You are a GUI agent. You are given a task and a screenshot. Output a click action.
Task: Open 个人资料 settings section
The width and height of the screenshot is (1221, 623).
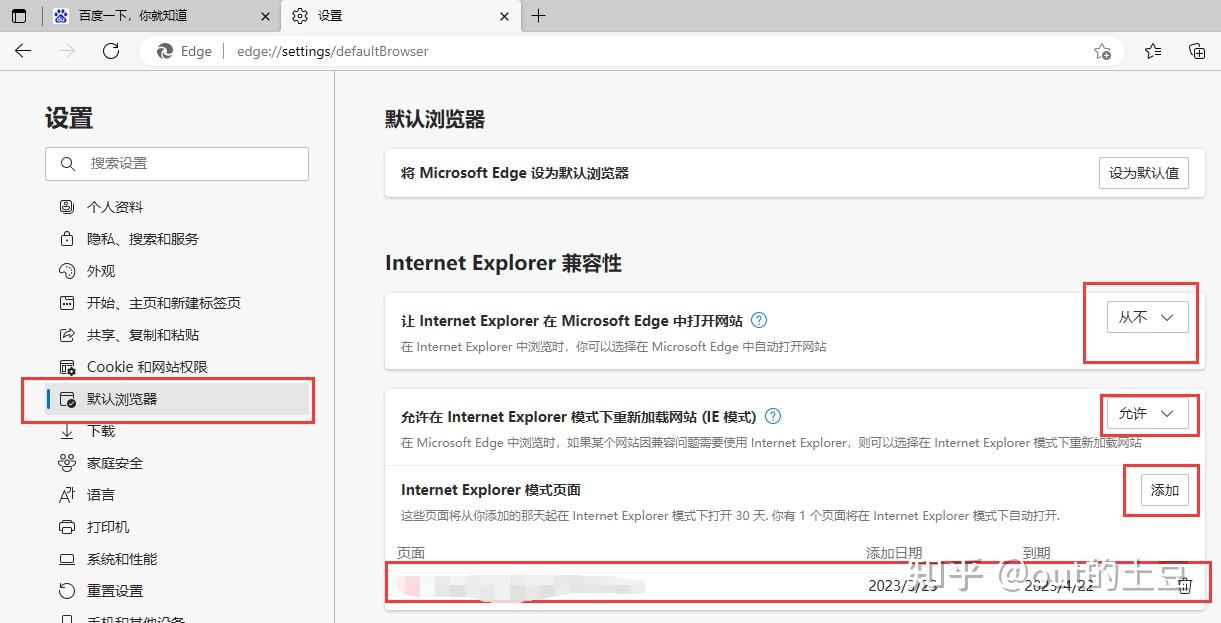(x=115, y=207)
